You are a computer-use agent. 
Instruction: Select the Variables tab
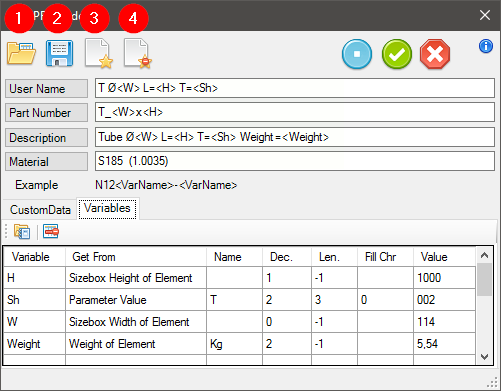(107, 208)
